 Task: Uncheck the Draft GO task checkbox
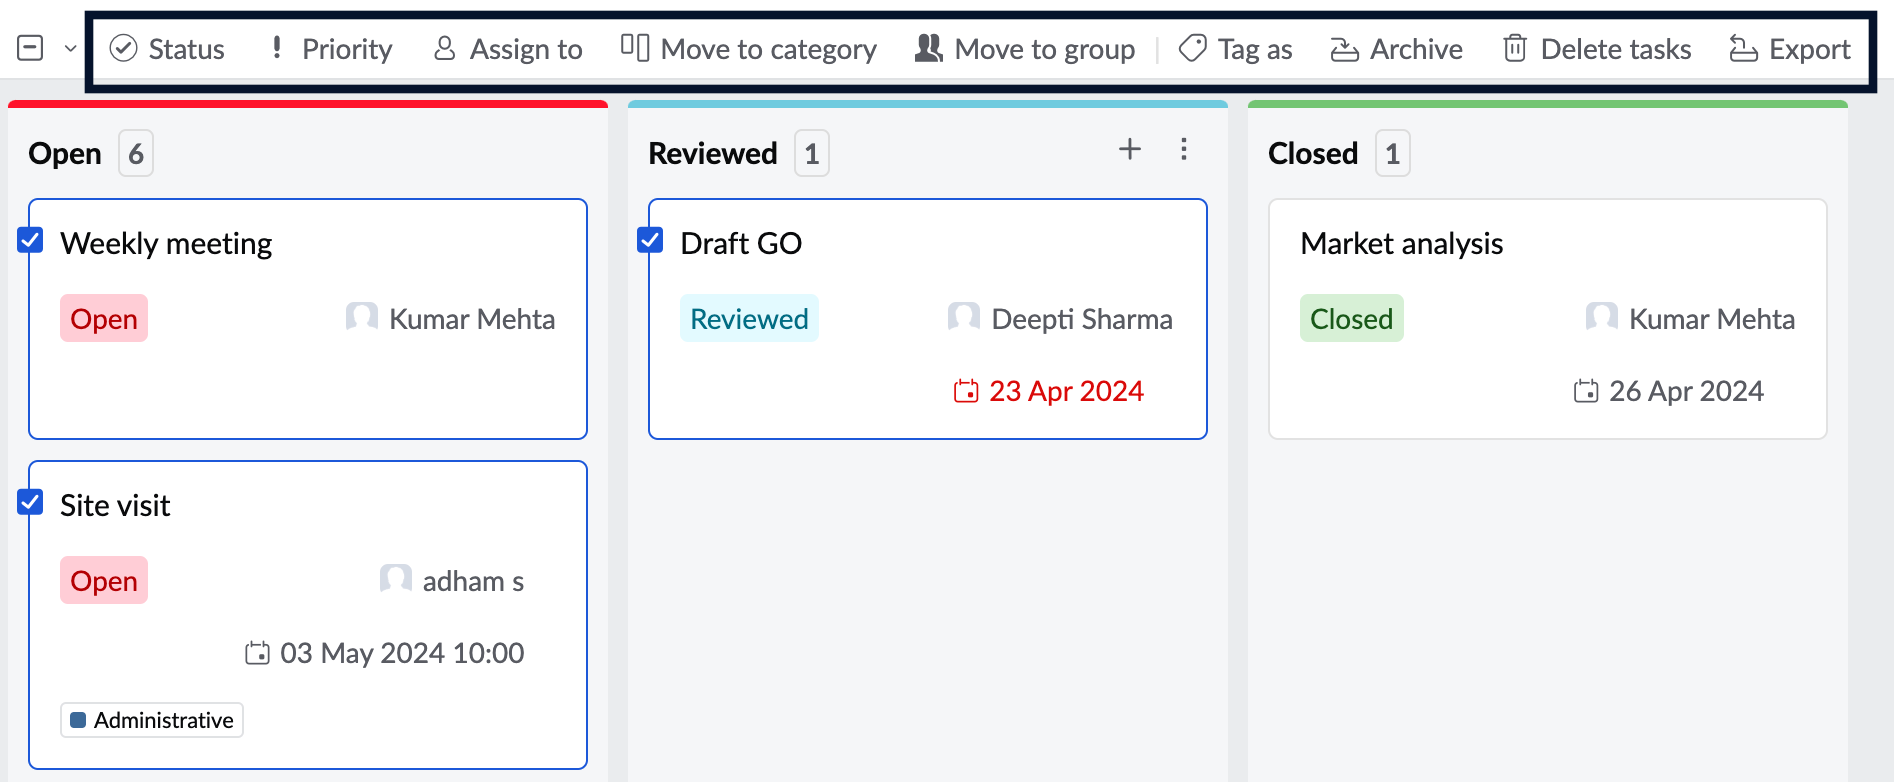click(651, 240)
